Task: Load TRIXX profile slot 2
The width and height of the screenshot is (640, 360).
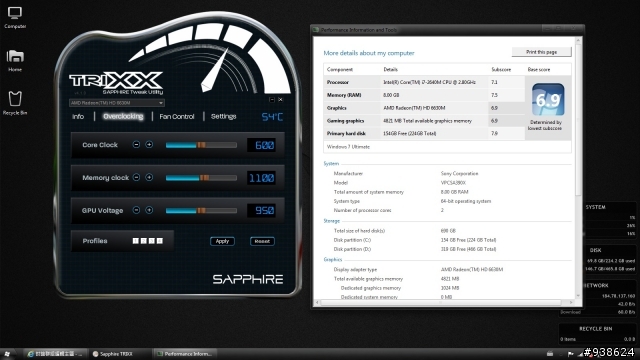Action: pos(144,241)
